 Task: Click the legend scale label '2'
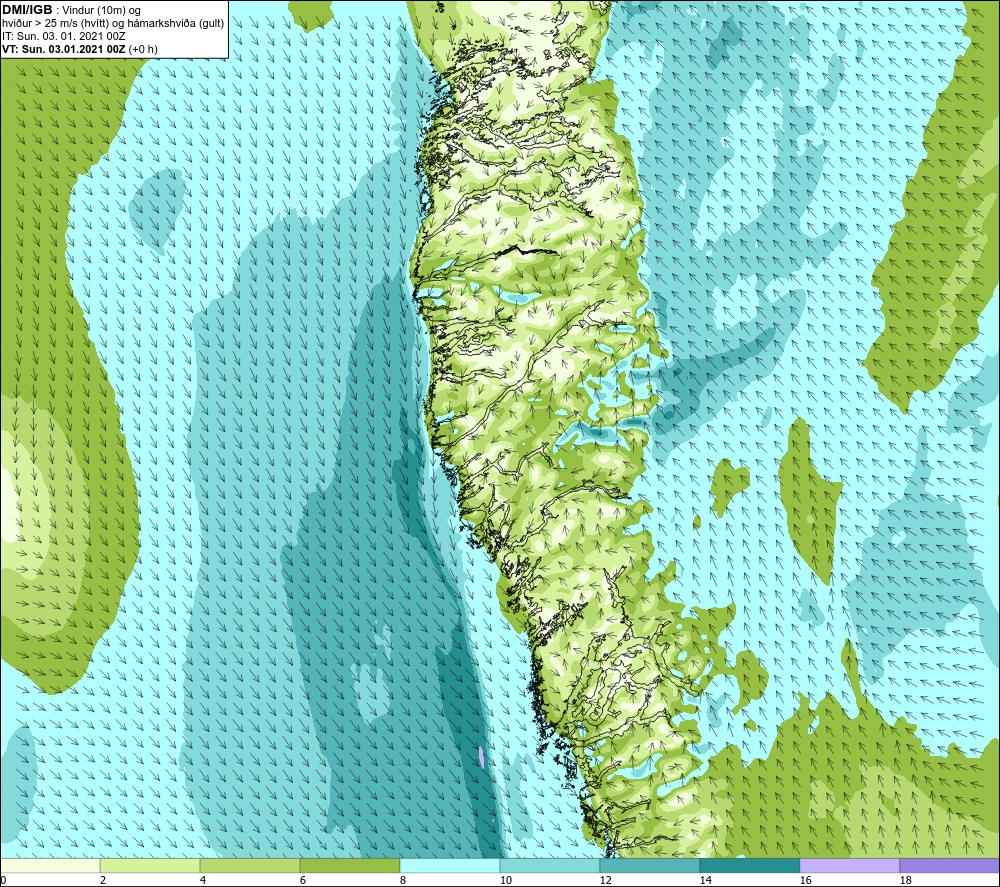point(103,881)
